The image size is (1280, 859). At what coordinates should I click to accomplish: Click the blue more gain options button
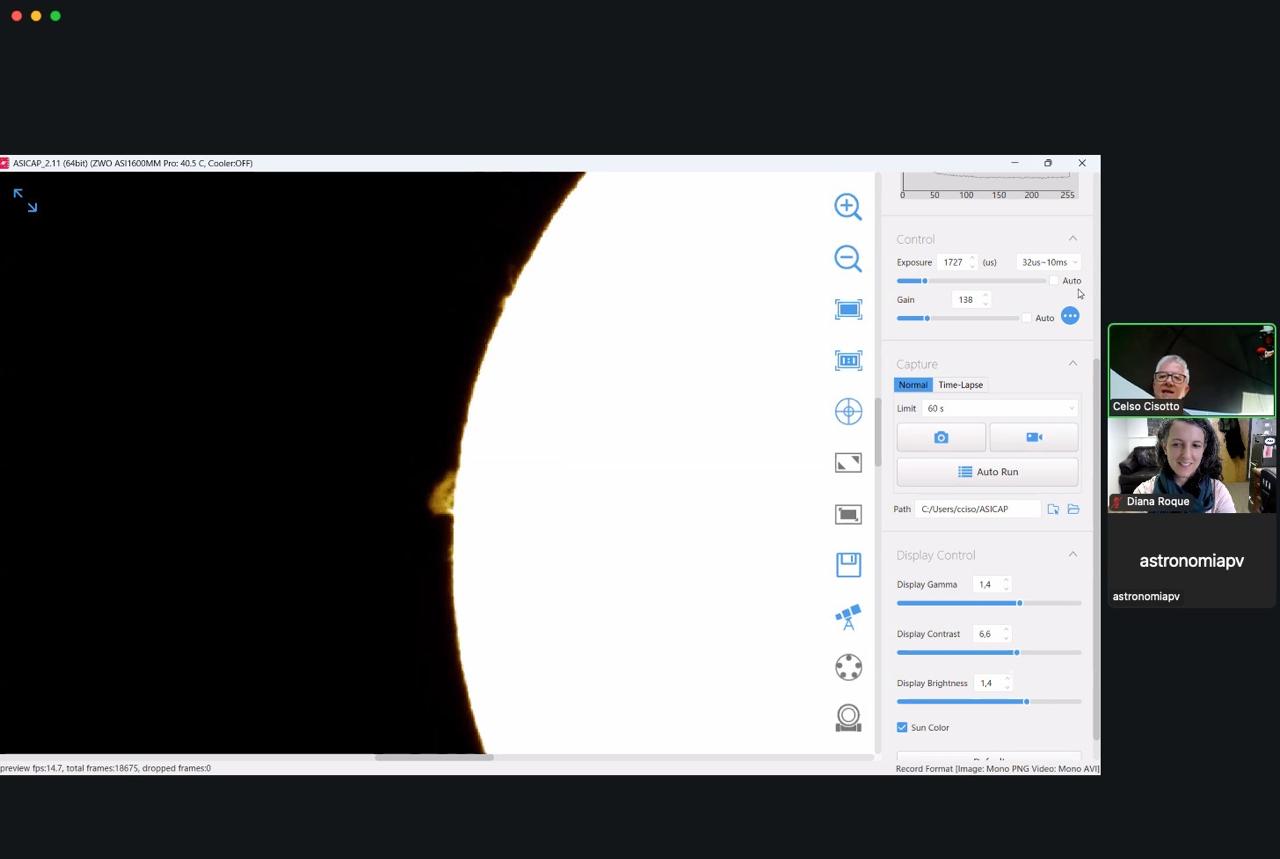click(x=1070, y=316)
